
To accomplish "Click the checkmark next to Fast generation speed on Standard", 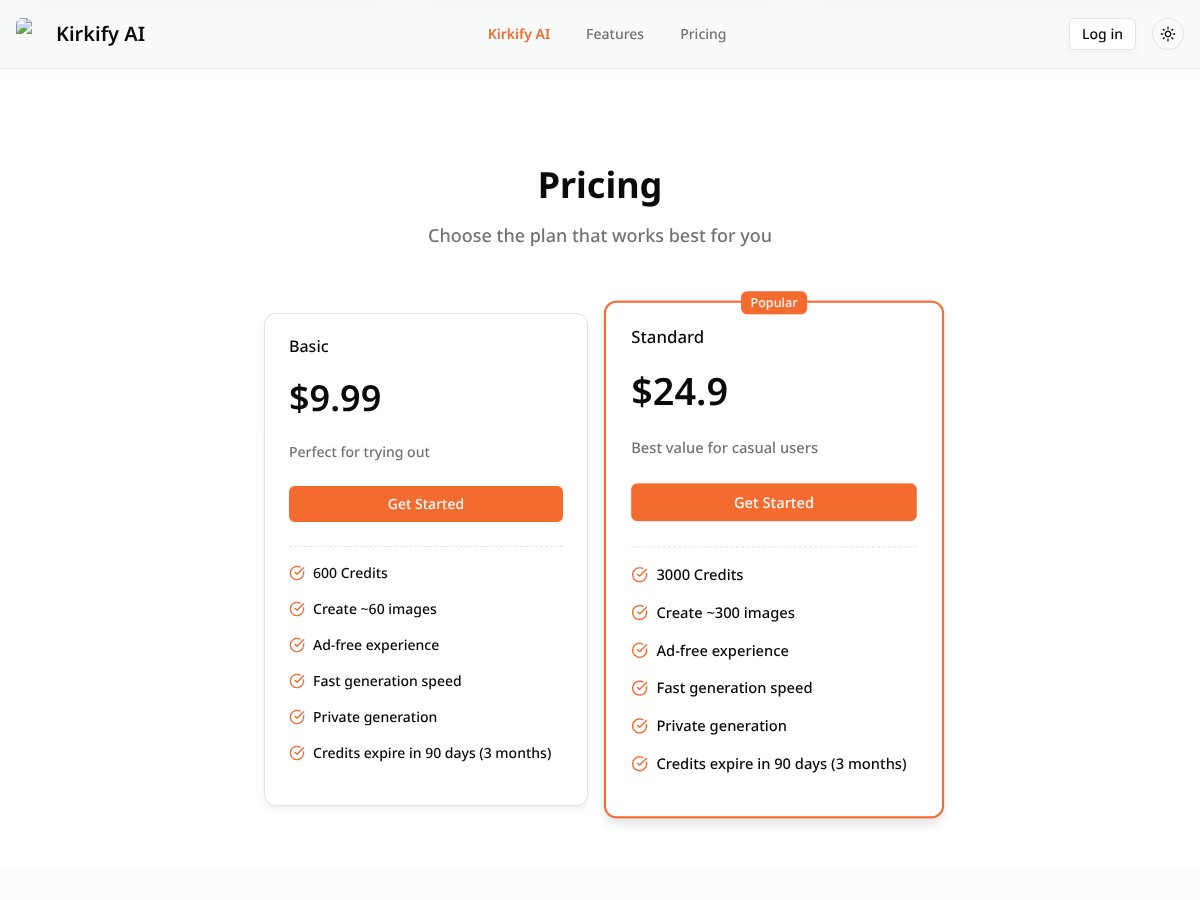I will click(x=639, y=687).
